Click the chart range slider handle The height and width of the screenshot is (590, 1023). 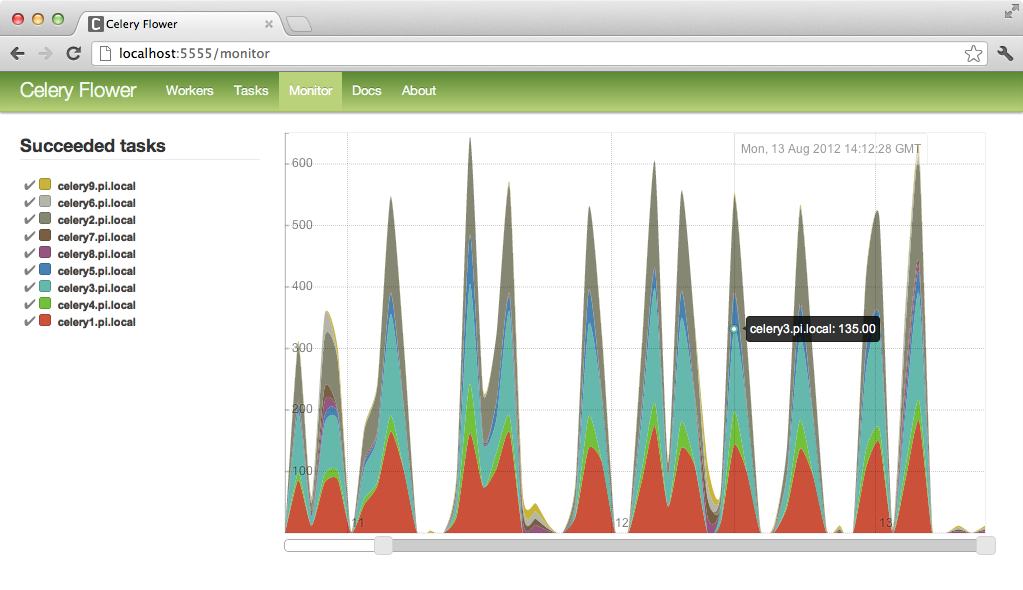coord(383,546)
